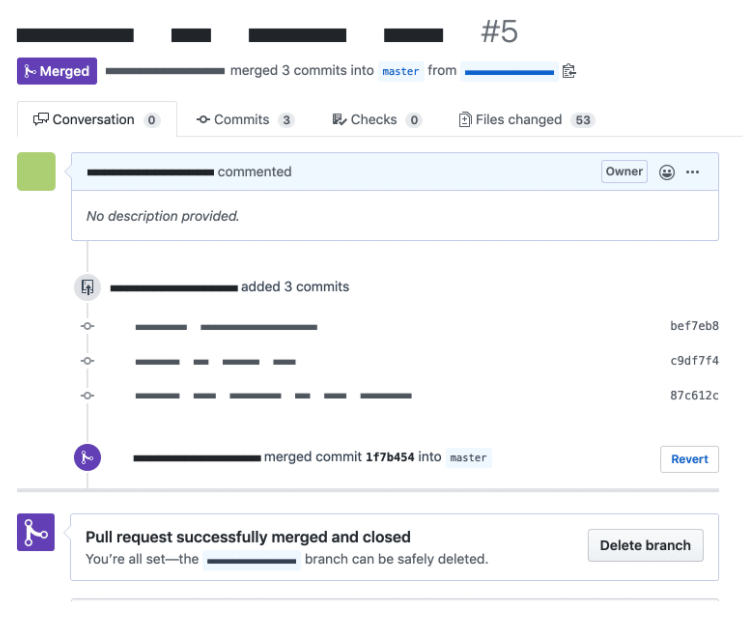The height and width of the screenshot is (617, 743).
Task: Click the commit dot icon for 87c612c
Action: (x=87, y=395)
